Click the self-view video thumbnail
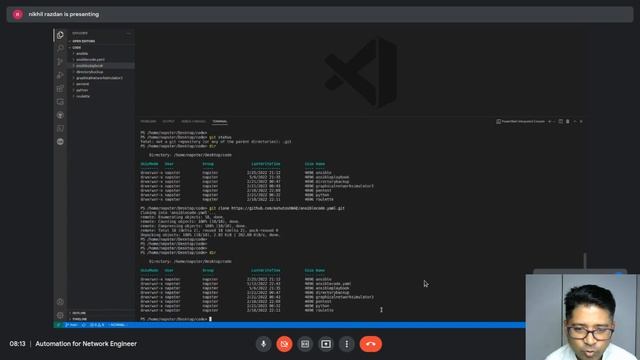Screen dimensions: 640x360 coord(582,317)
